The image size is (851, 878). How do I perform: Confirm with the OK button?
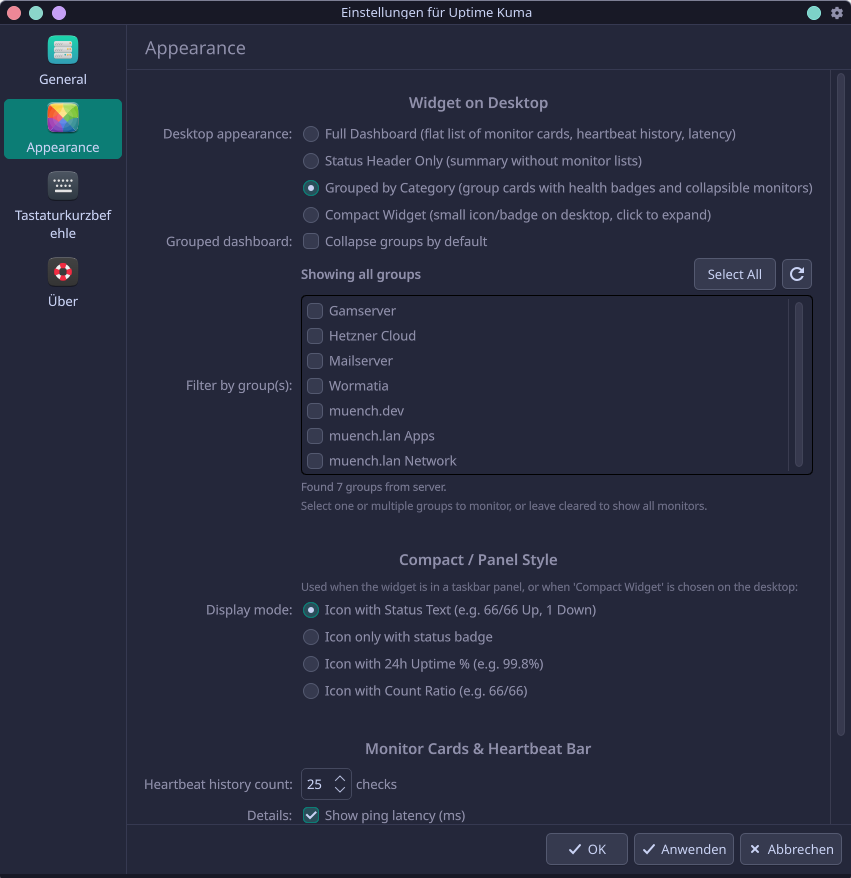tap(587, 849)
